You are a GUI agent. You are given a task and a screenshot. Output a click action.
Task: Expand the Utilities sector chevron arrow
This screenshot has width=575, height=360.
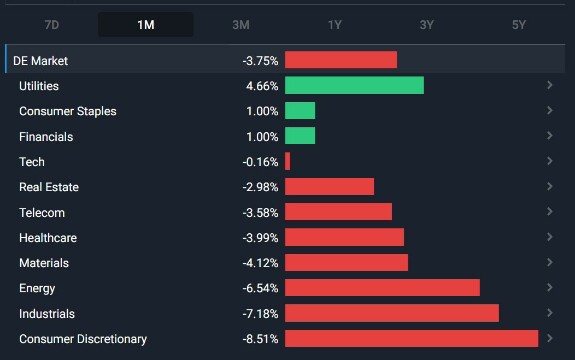[549, 85]
